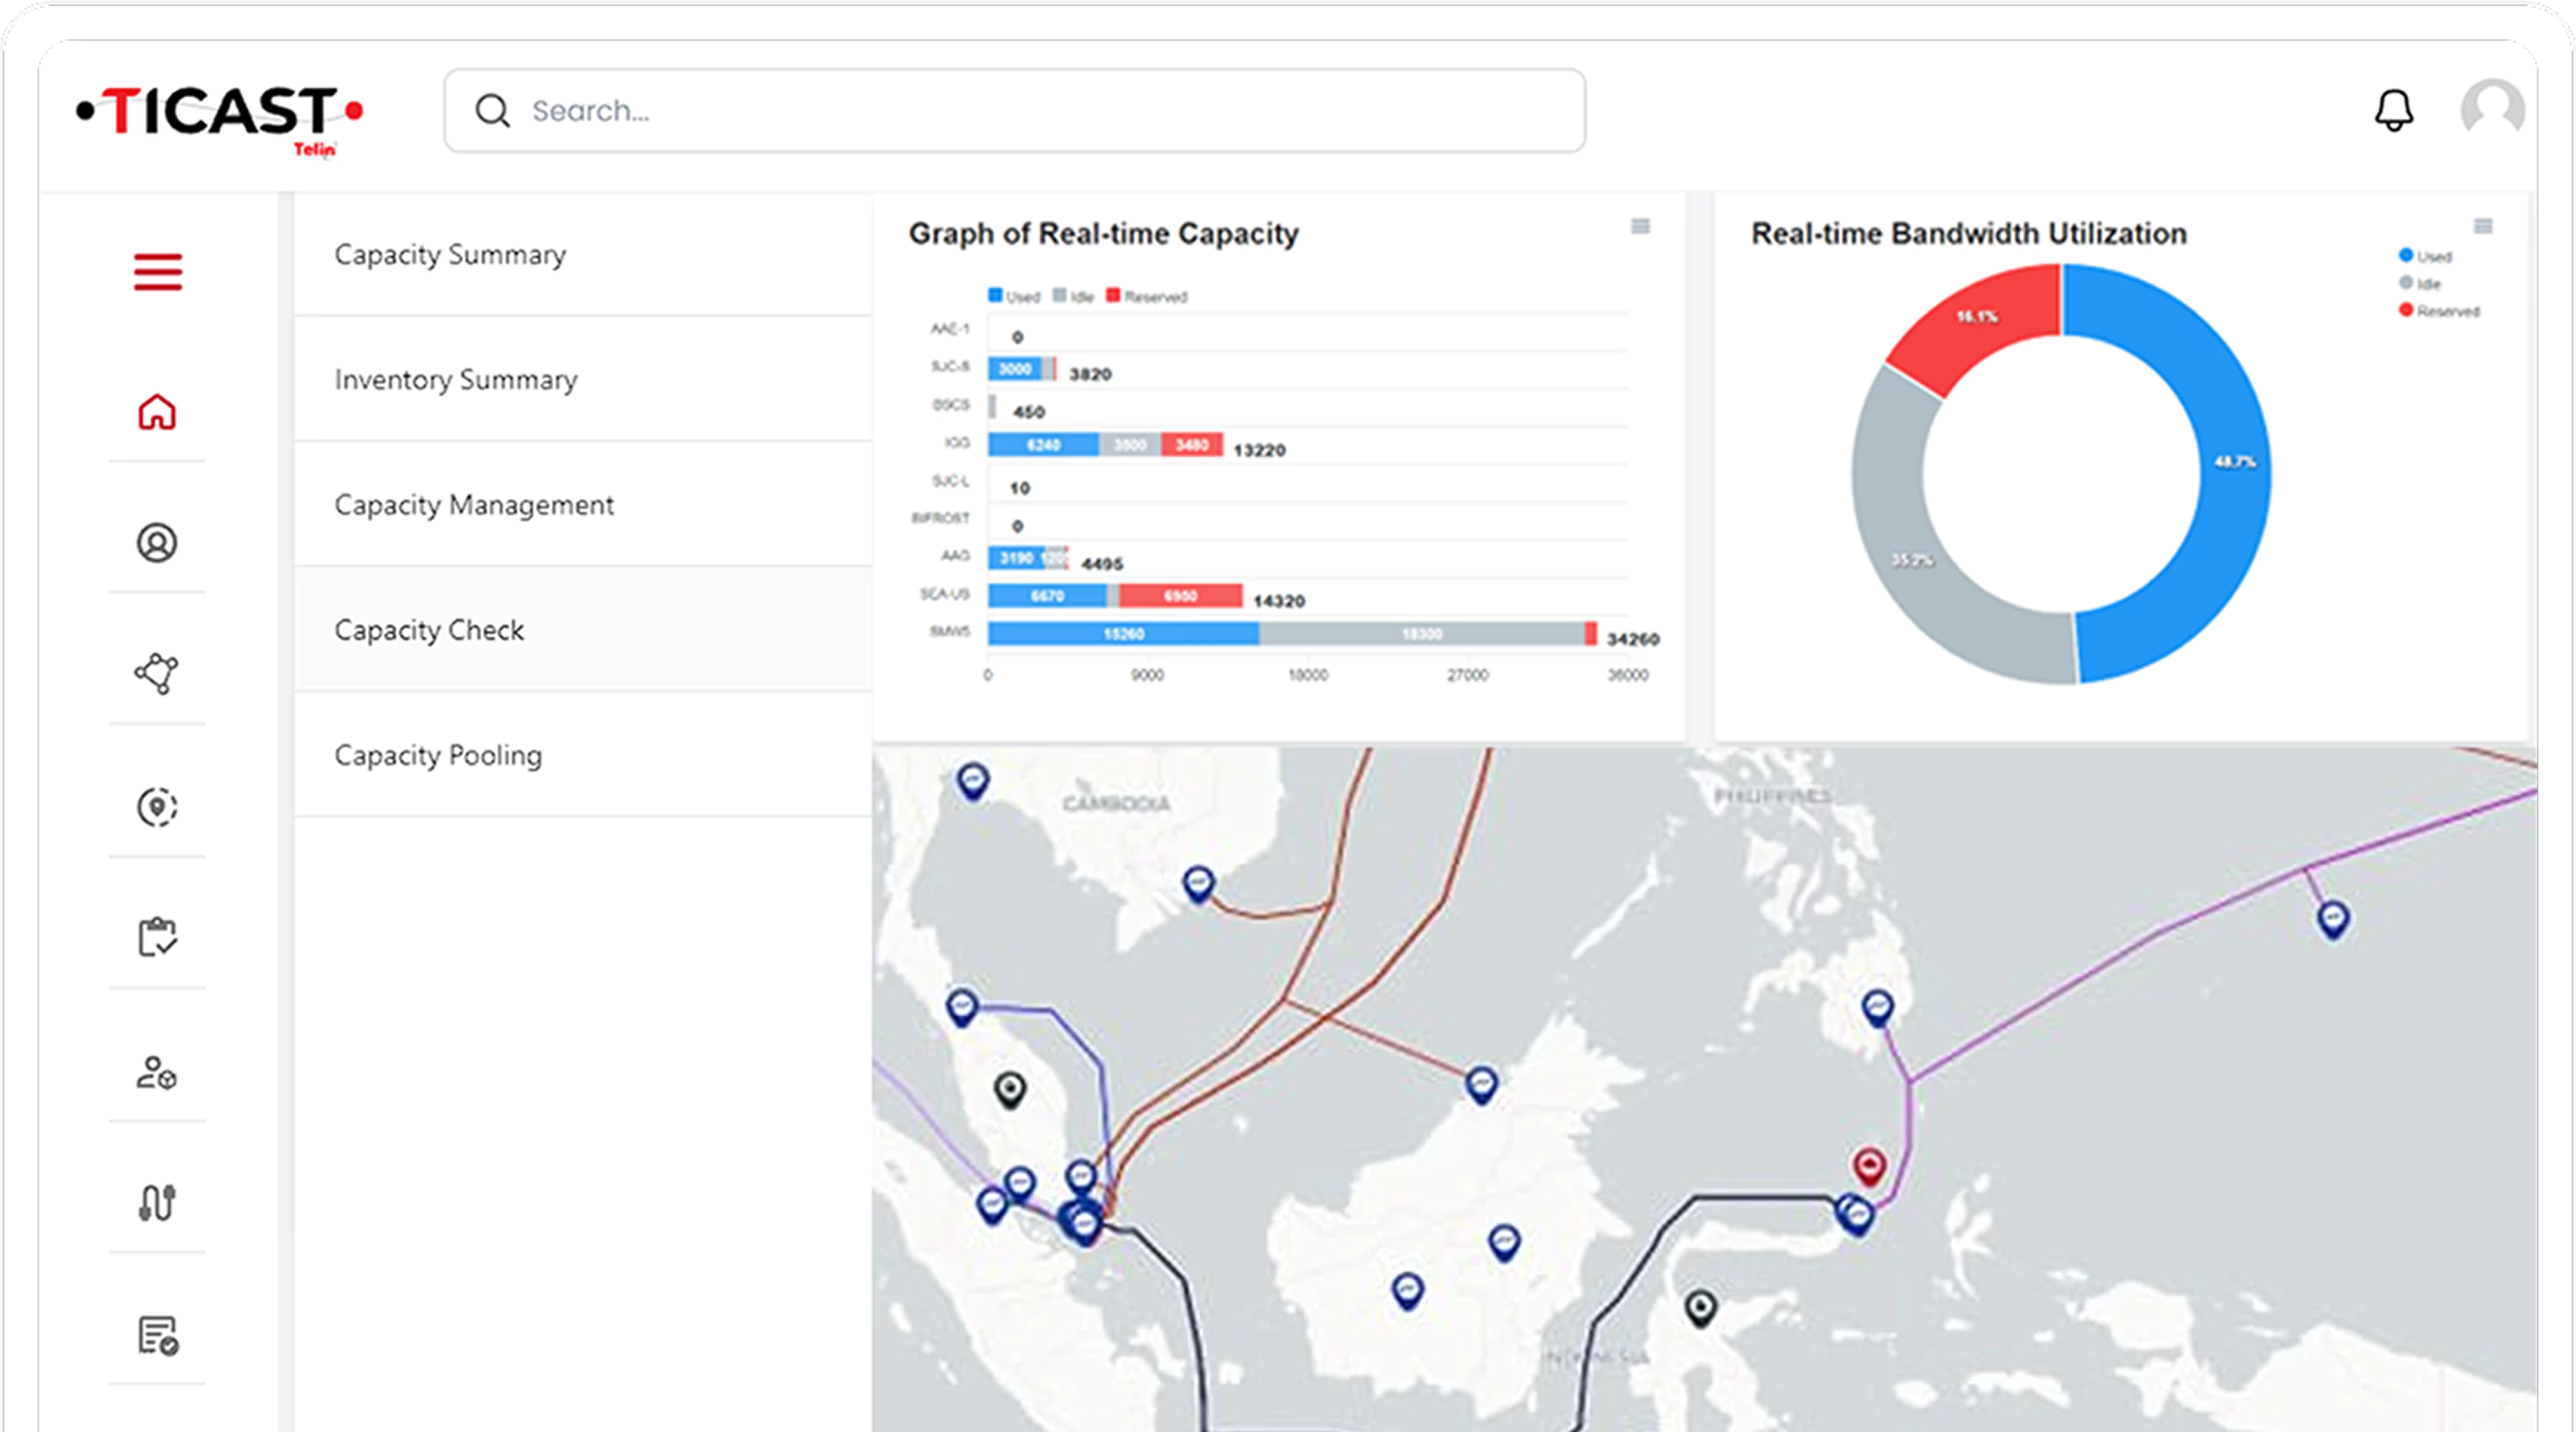The image size is (2576, 1432).
Task: Select the network topology sidebar icon
Action: [x=157, y=674]
